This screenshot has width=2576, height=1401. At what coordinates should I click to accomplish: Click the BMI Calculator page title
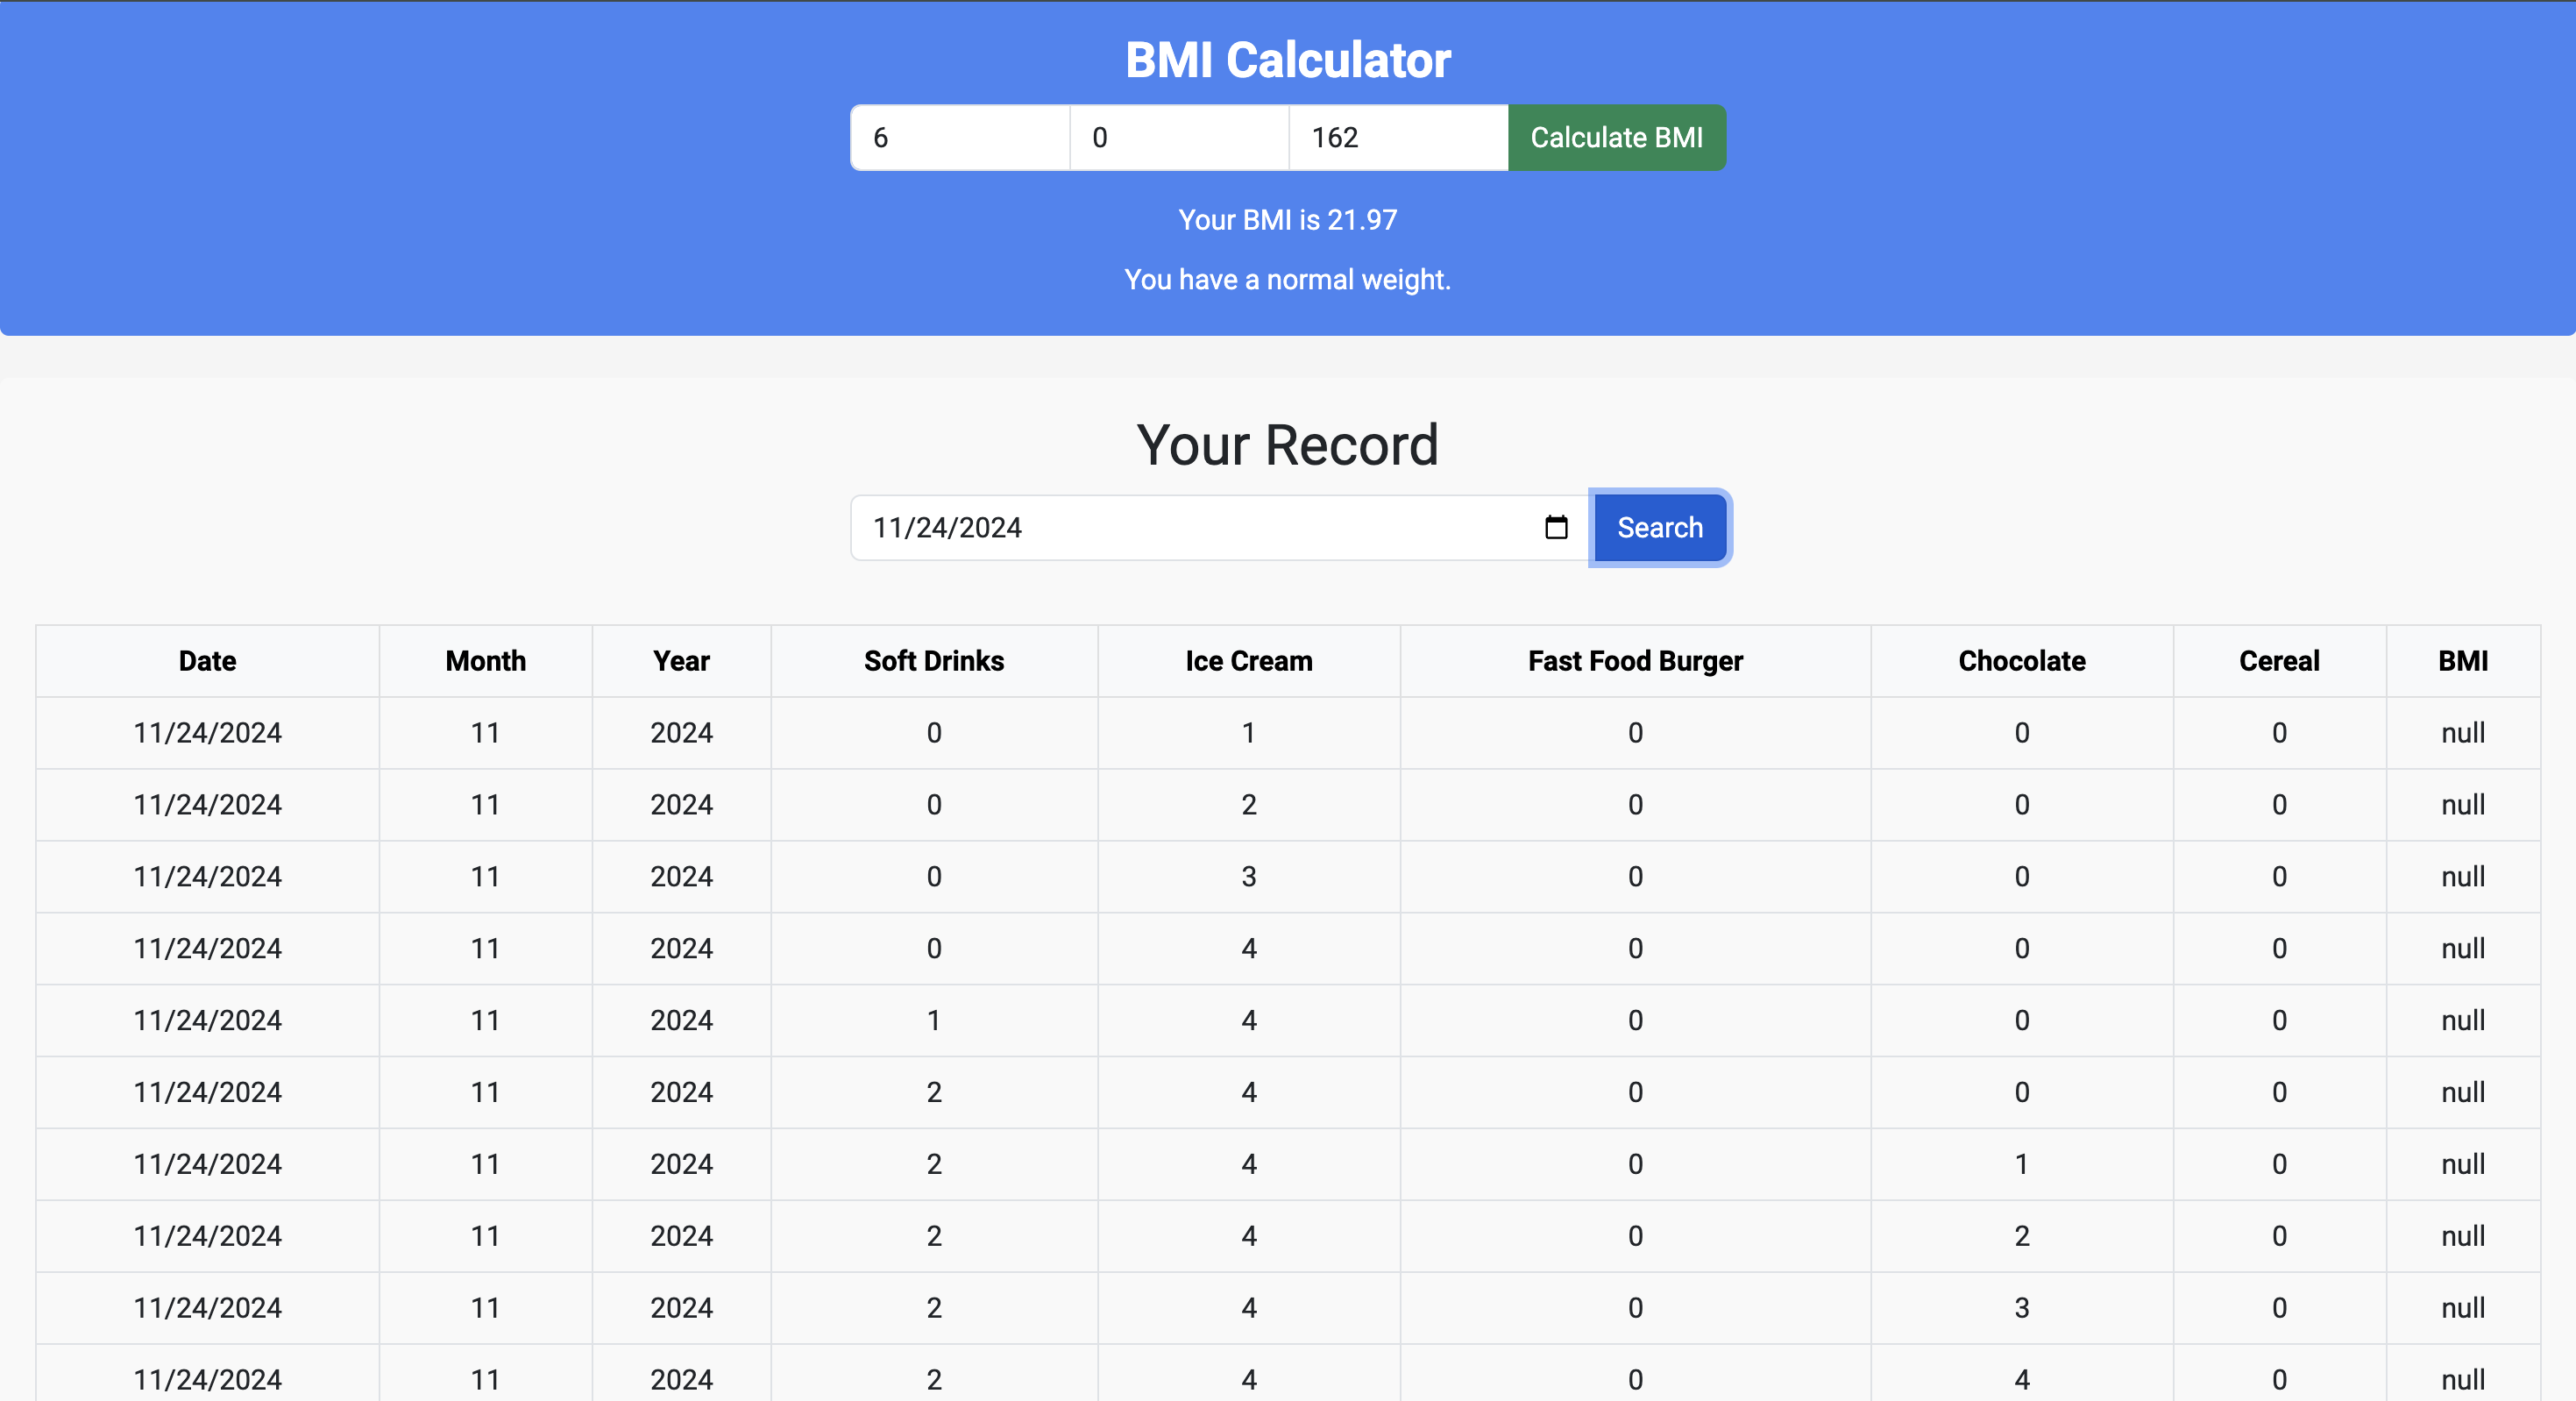pyautogui.click(x=1287, y=60)
